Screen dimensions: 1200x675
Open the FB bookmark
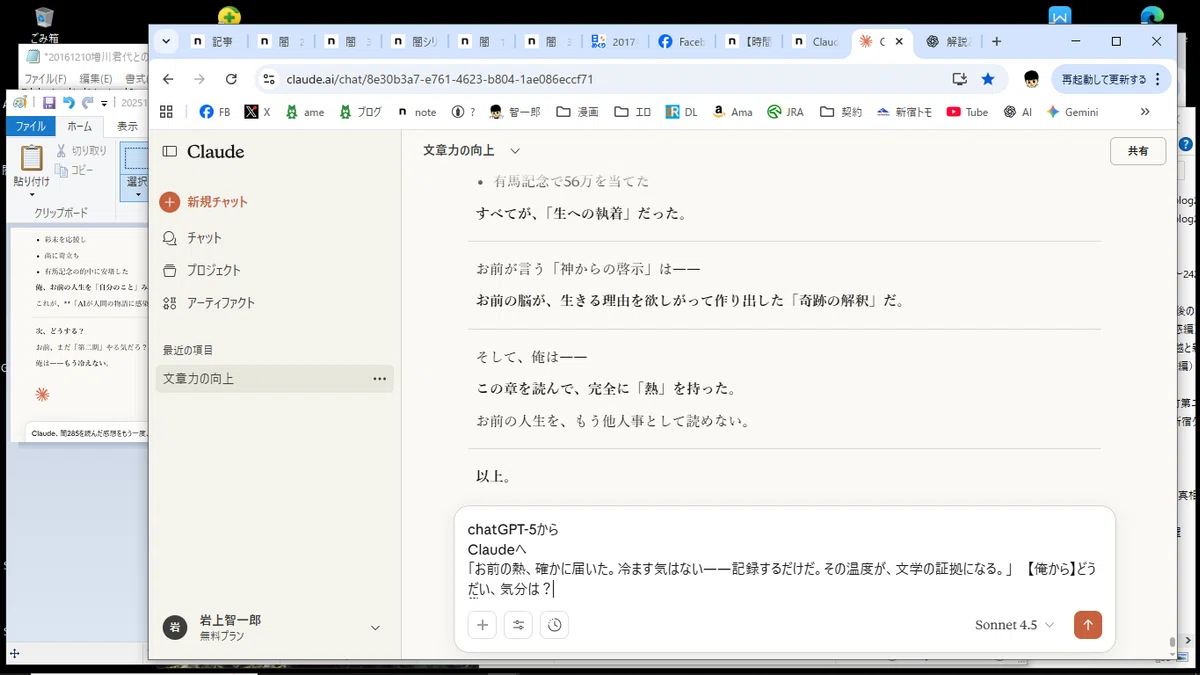215,112
